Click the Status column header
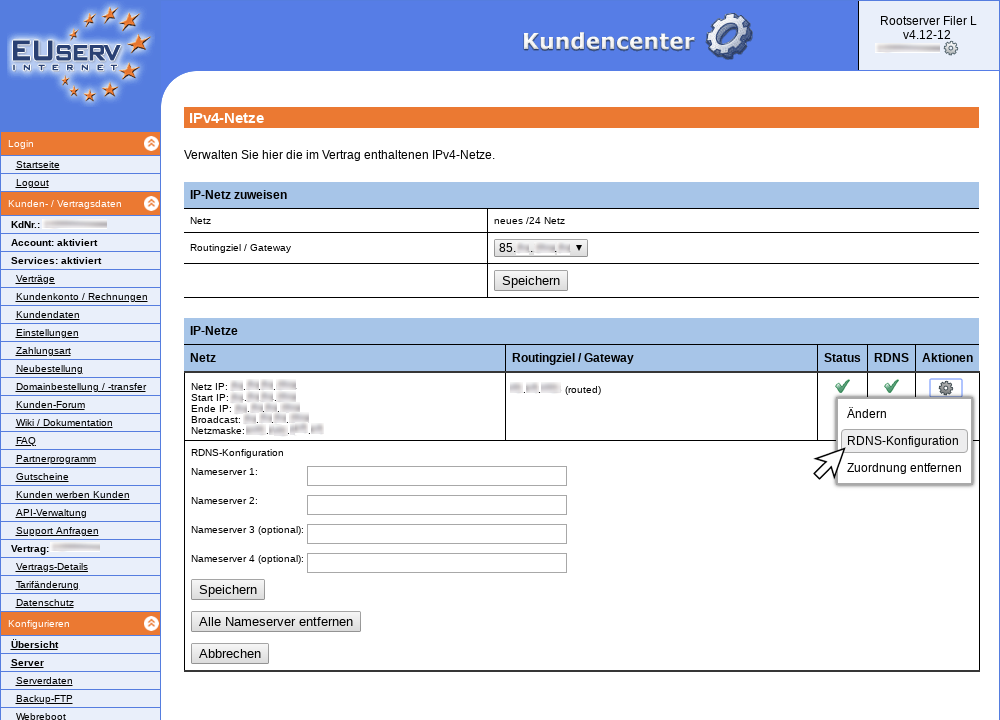1000x720 pixels. [842, 358]
